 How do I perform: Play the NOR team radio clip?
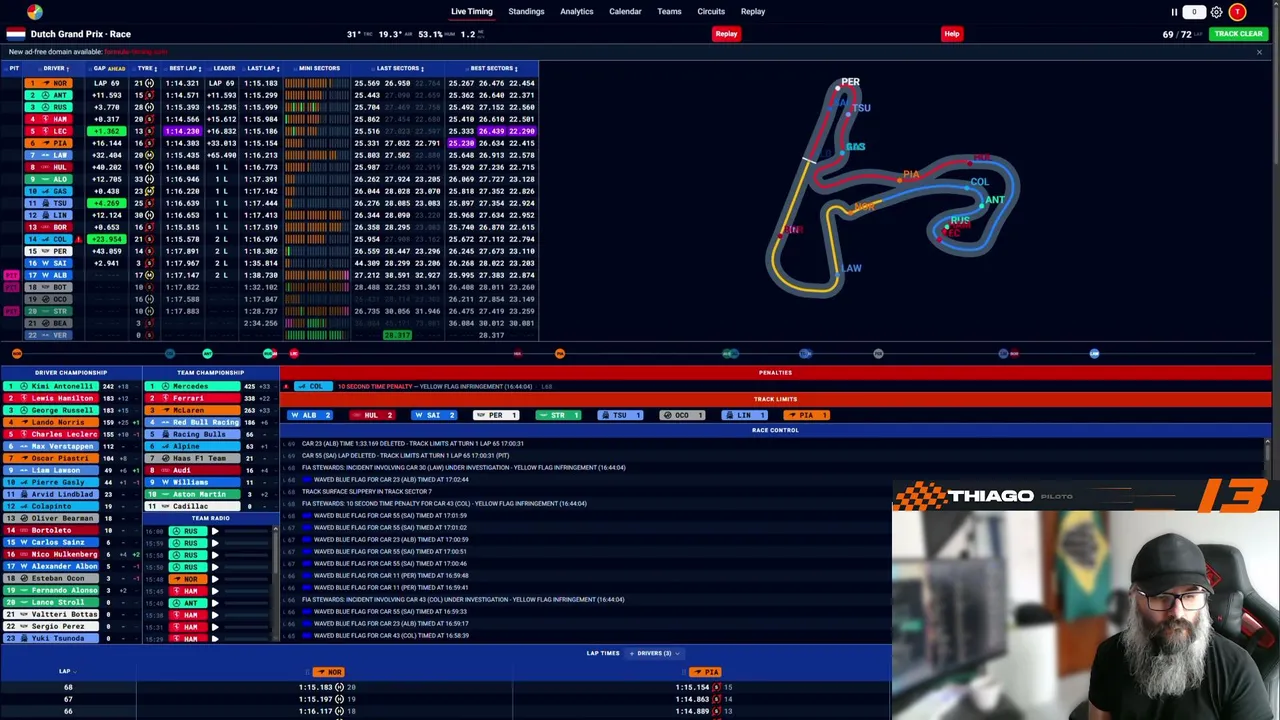click(x=215, y=579)
